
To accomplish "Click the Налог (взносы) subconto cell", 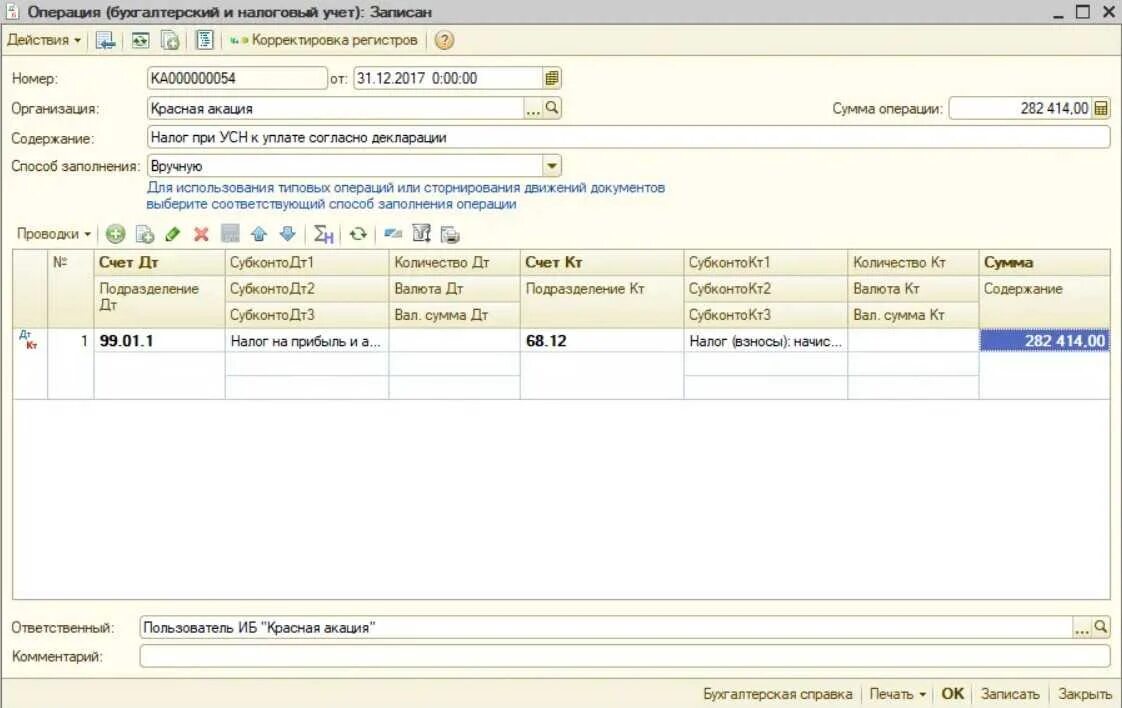I will pyautogui.click(x=766, y=341).
